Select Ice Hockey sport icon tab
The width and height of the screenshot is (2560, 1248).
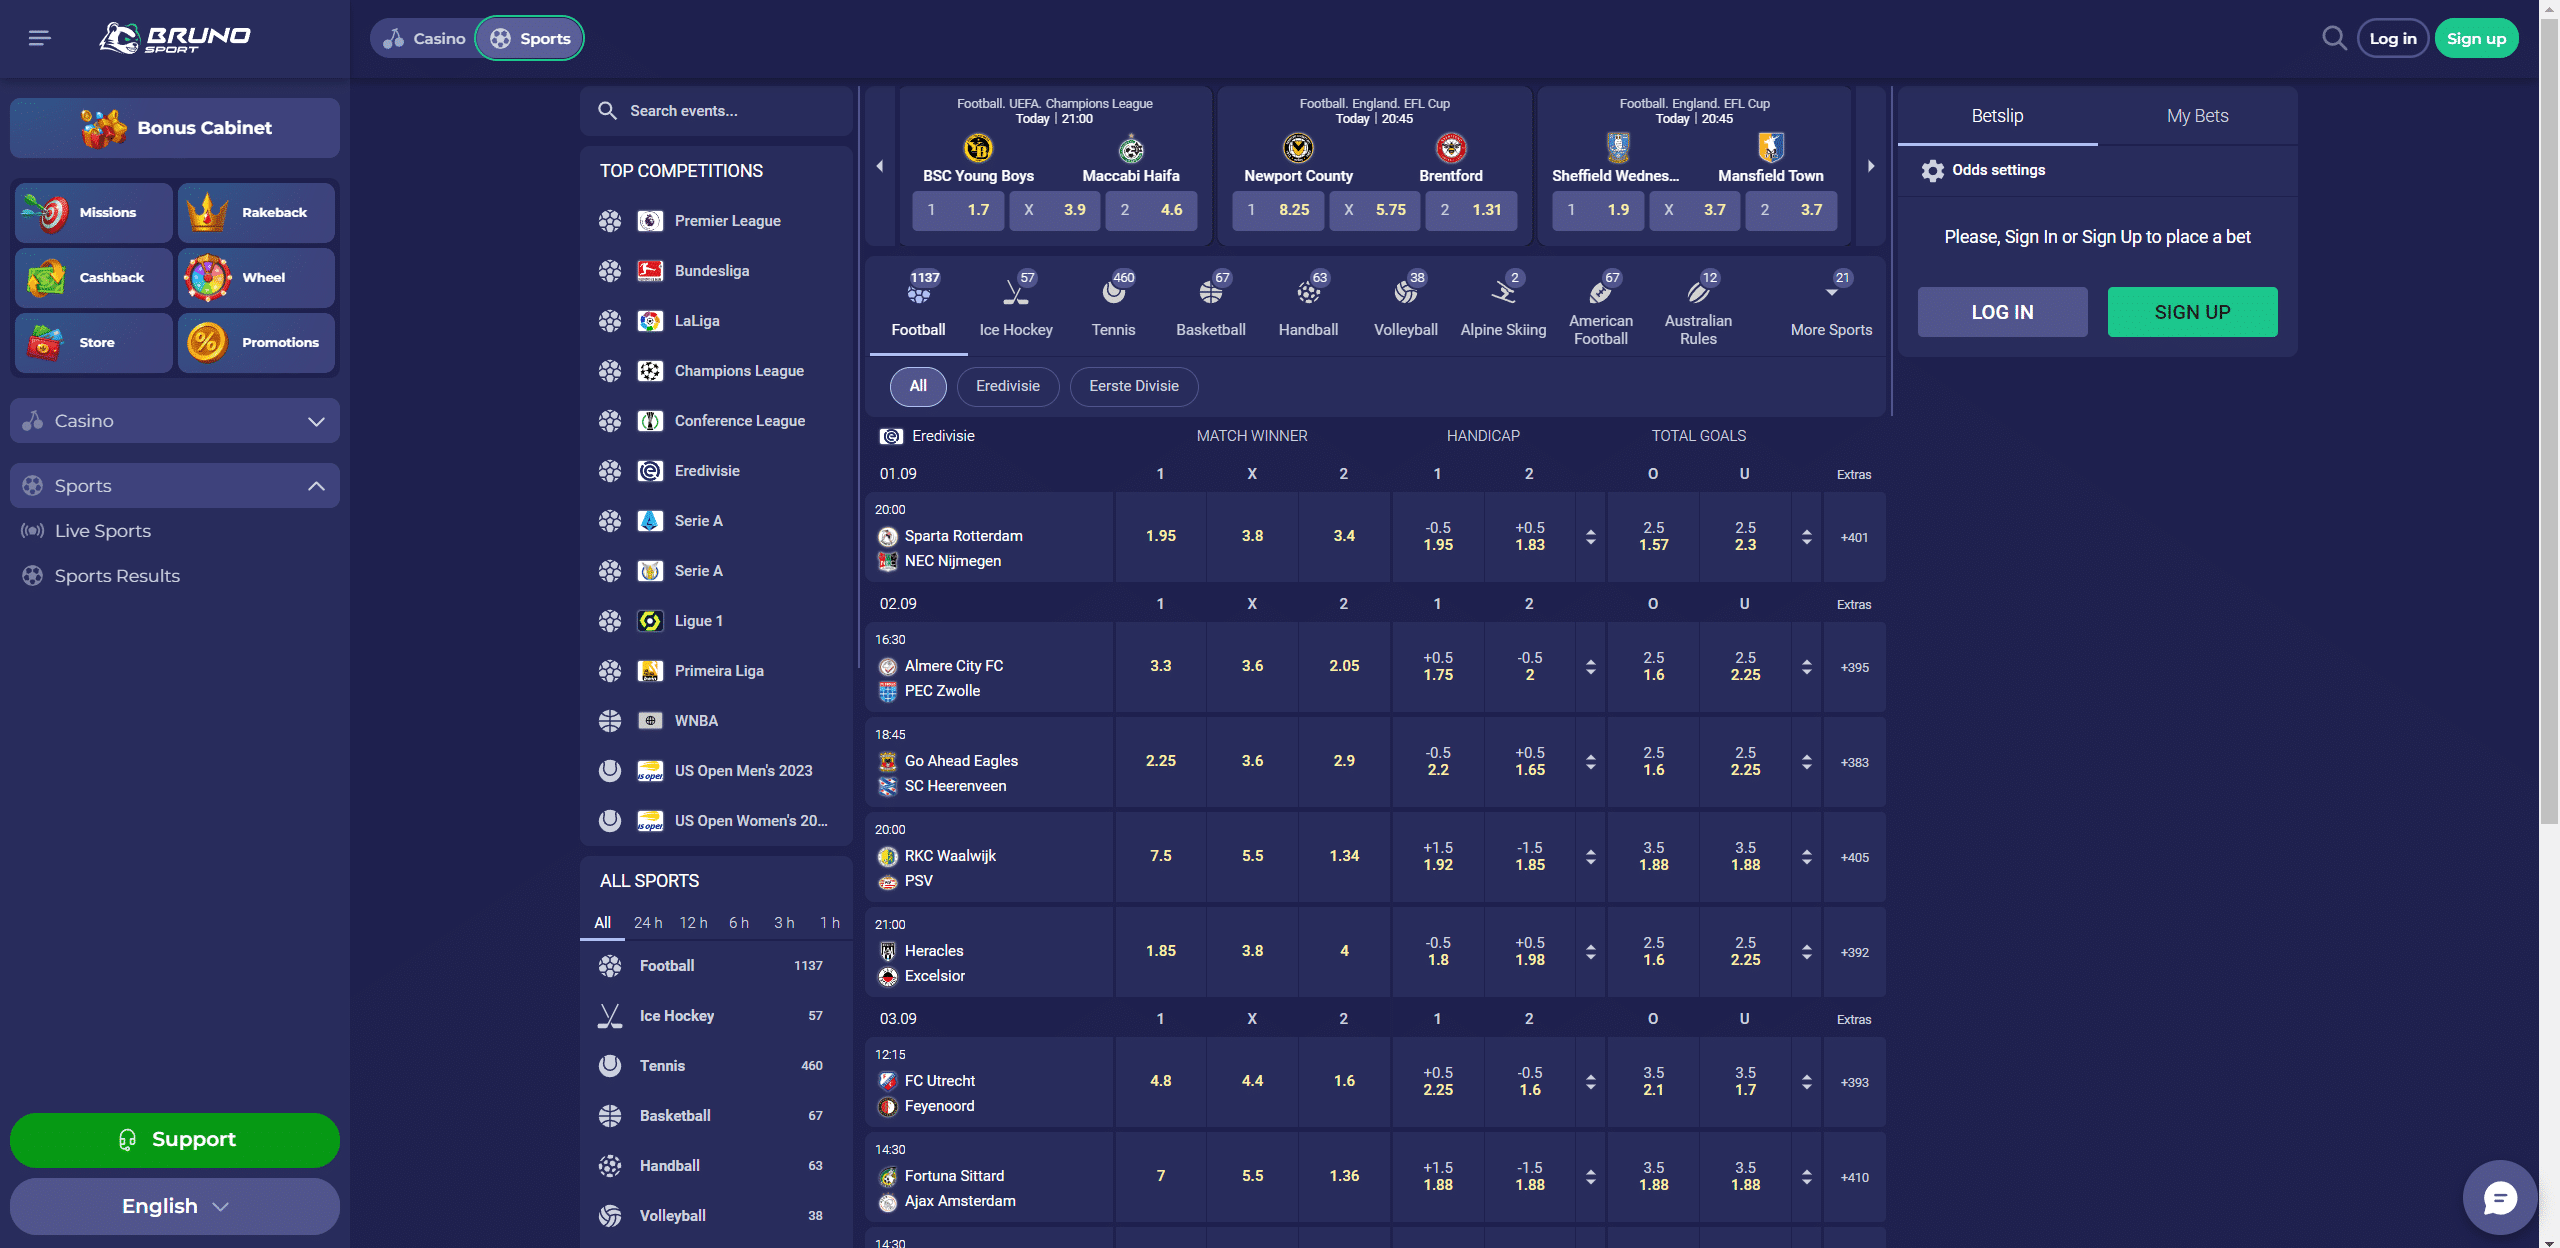click(1016, 305)
